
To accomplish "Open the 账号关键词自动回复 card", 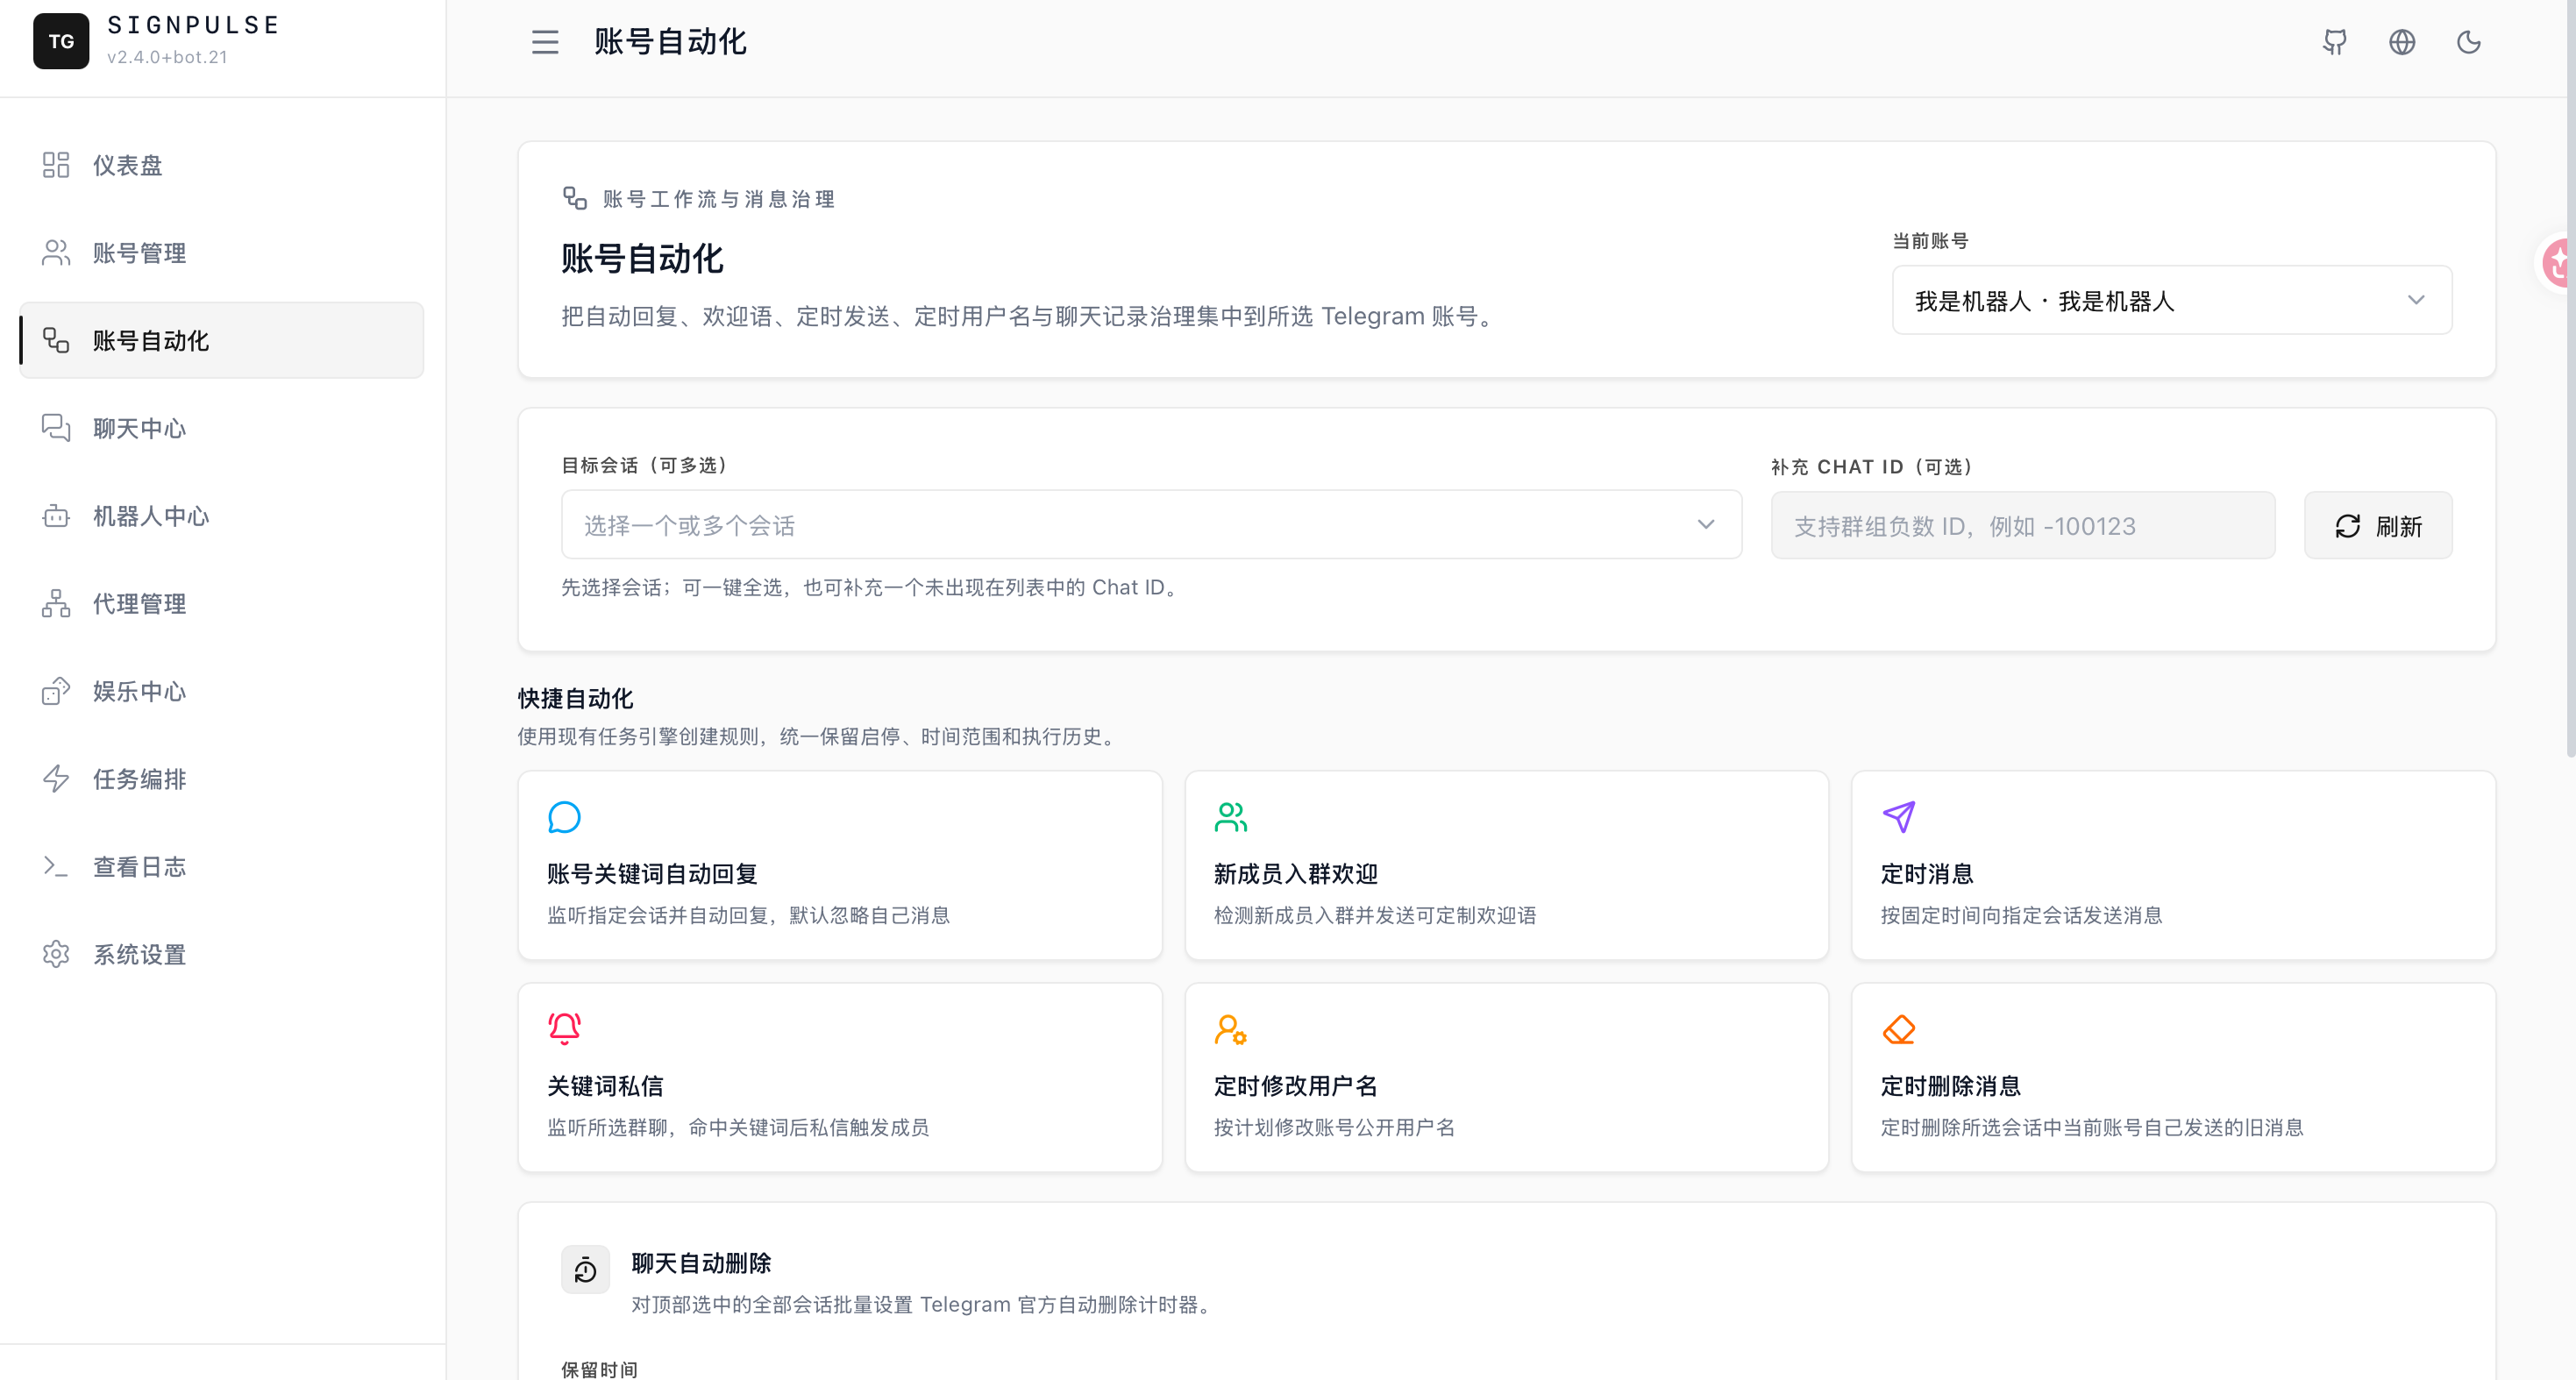I will [840, 865].
